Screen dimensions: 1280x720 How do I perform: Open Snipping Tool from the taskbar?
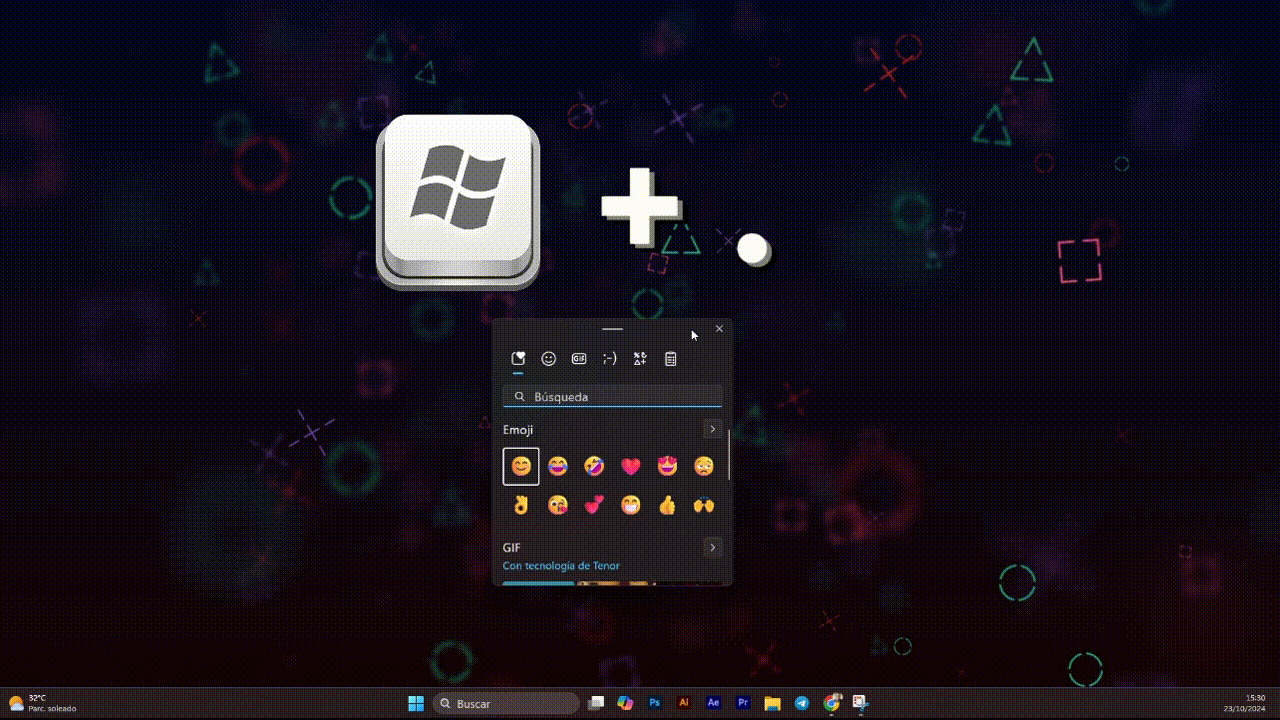(860, 703)
